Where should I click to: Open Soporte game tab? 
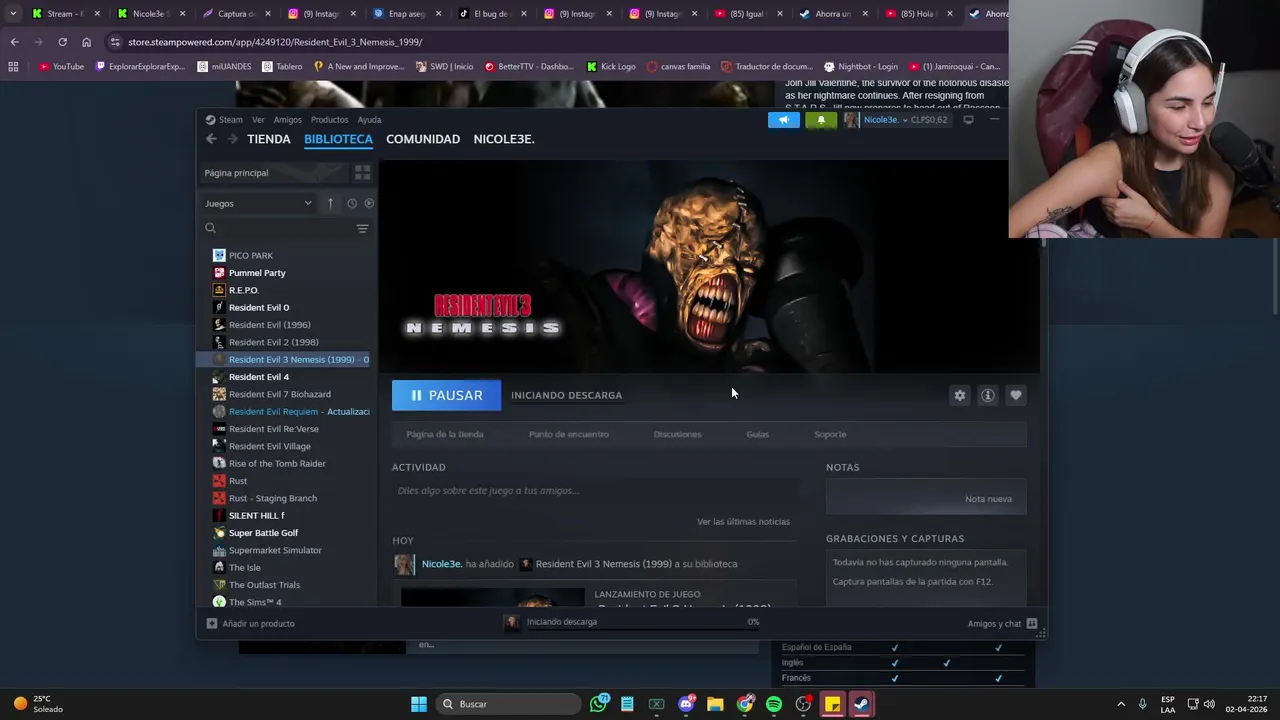pyautogui.click(x=830, y=434)
